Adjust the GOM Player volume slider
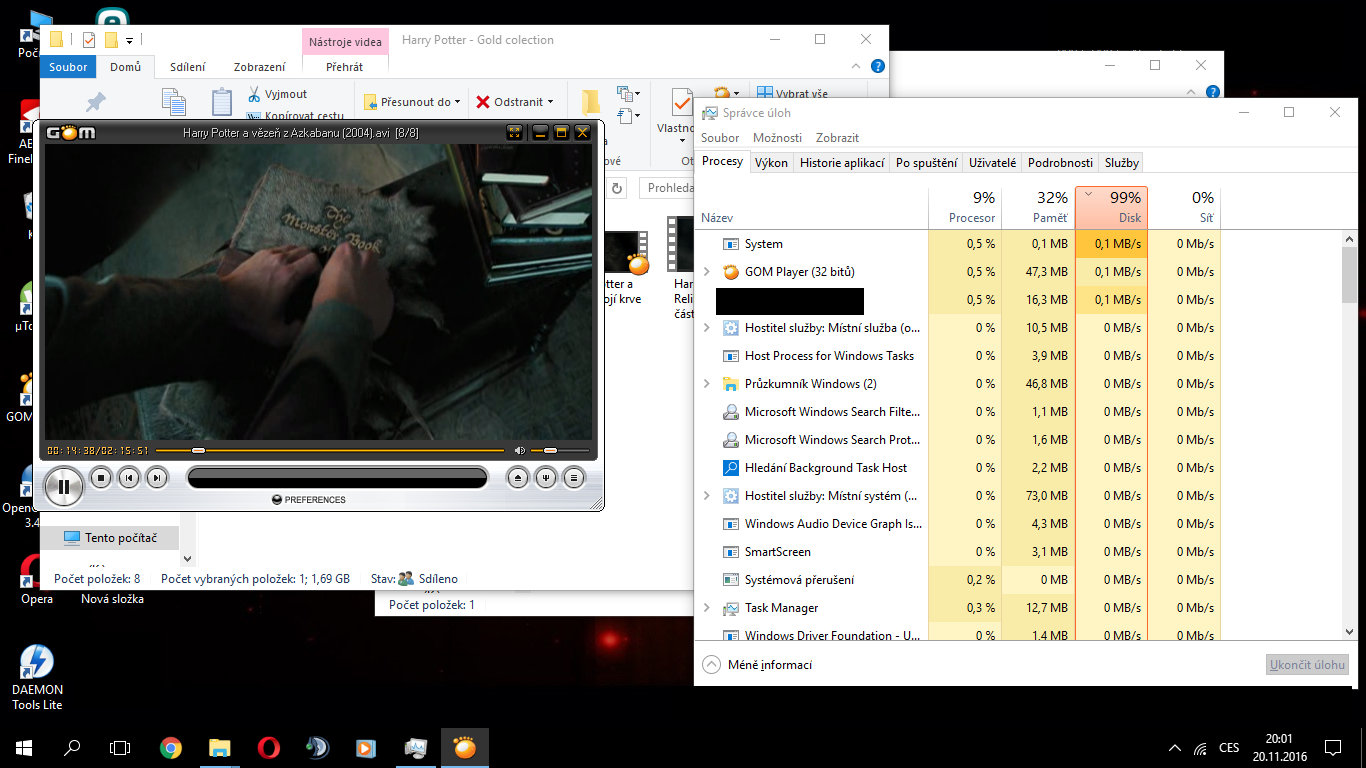The width and height of the screenshot is (1366, 768). pyautogui.click(x=559, y=451)
